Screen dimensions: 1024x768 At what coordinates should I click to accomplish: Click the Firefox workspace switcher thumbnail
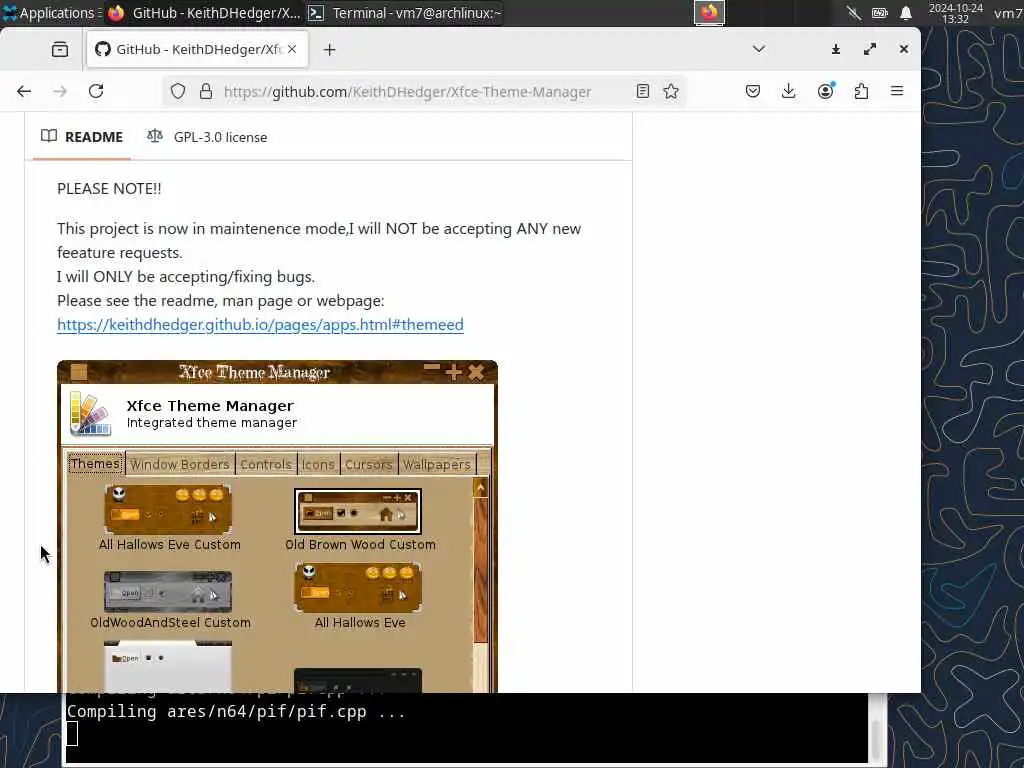709,12
